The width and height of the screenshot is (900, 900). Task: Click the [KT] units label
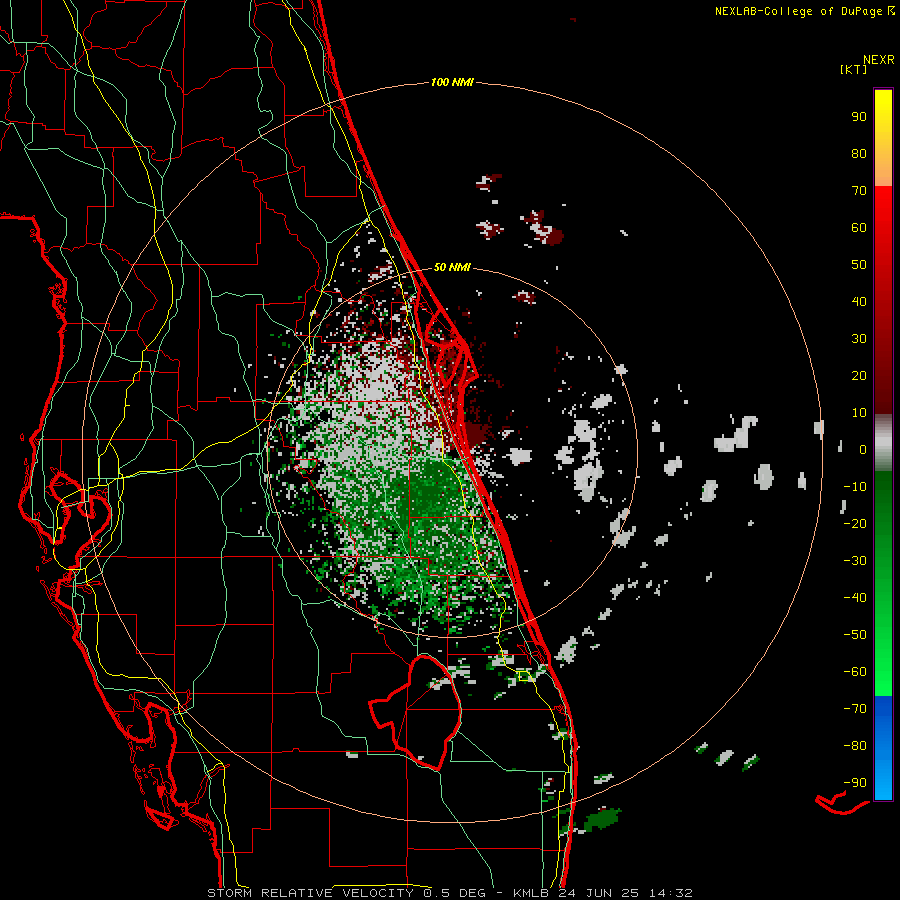(854, 69)
